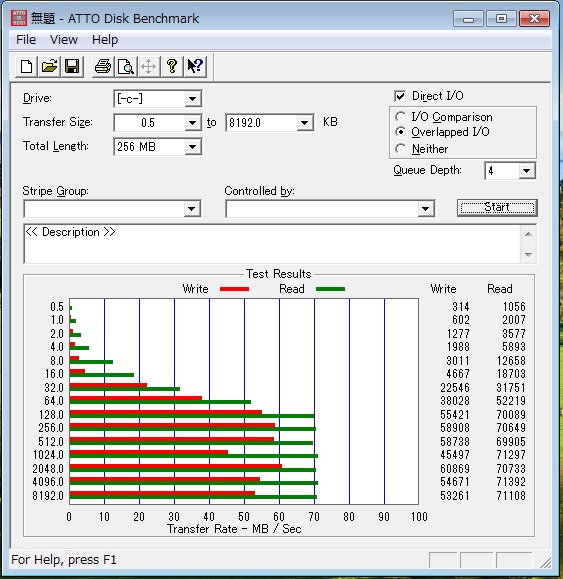563x579 pixels.
Task: Click the Write value 314
Action: point(460,306)
